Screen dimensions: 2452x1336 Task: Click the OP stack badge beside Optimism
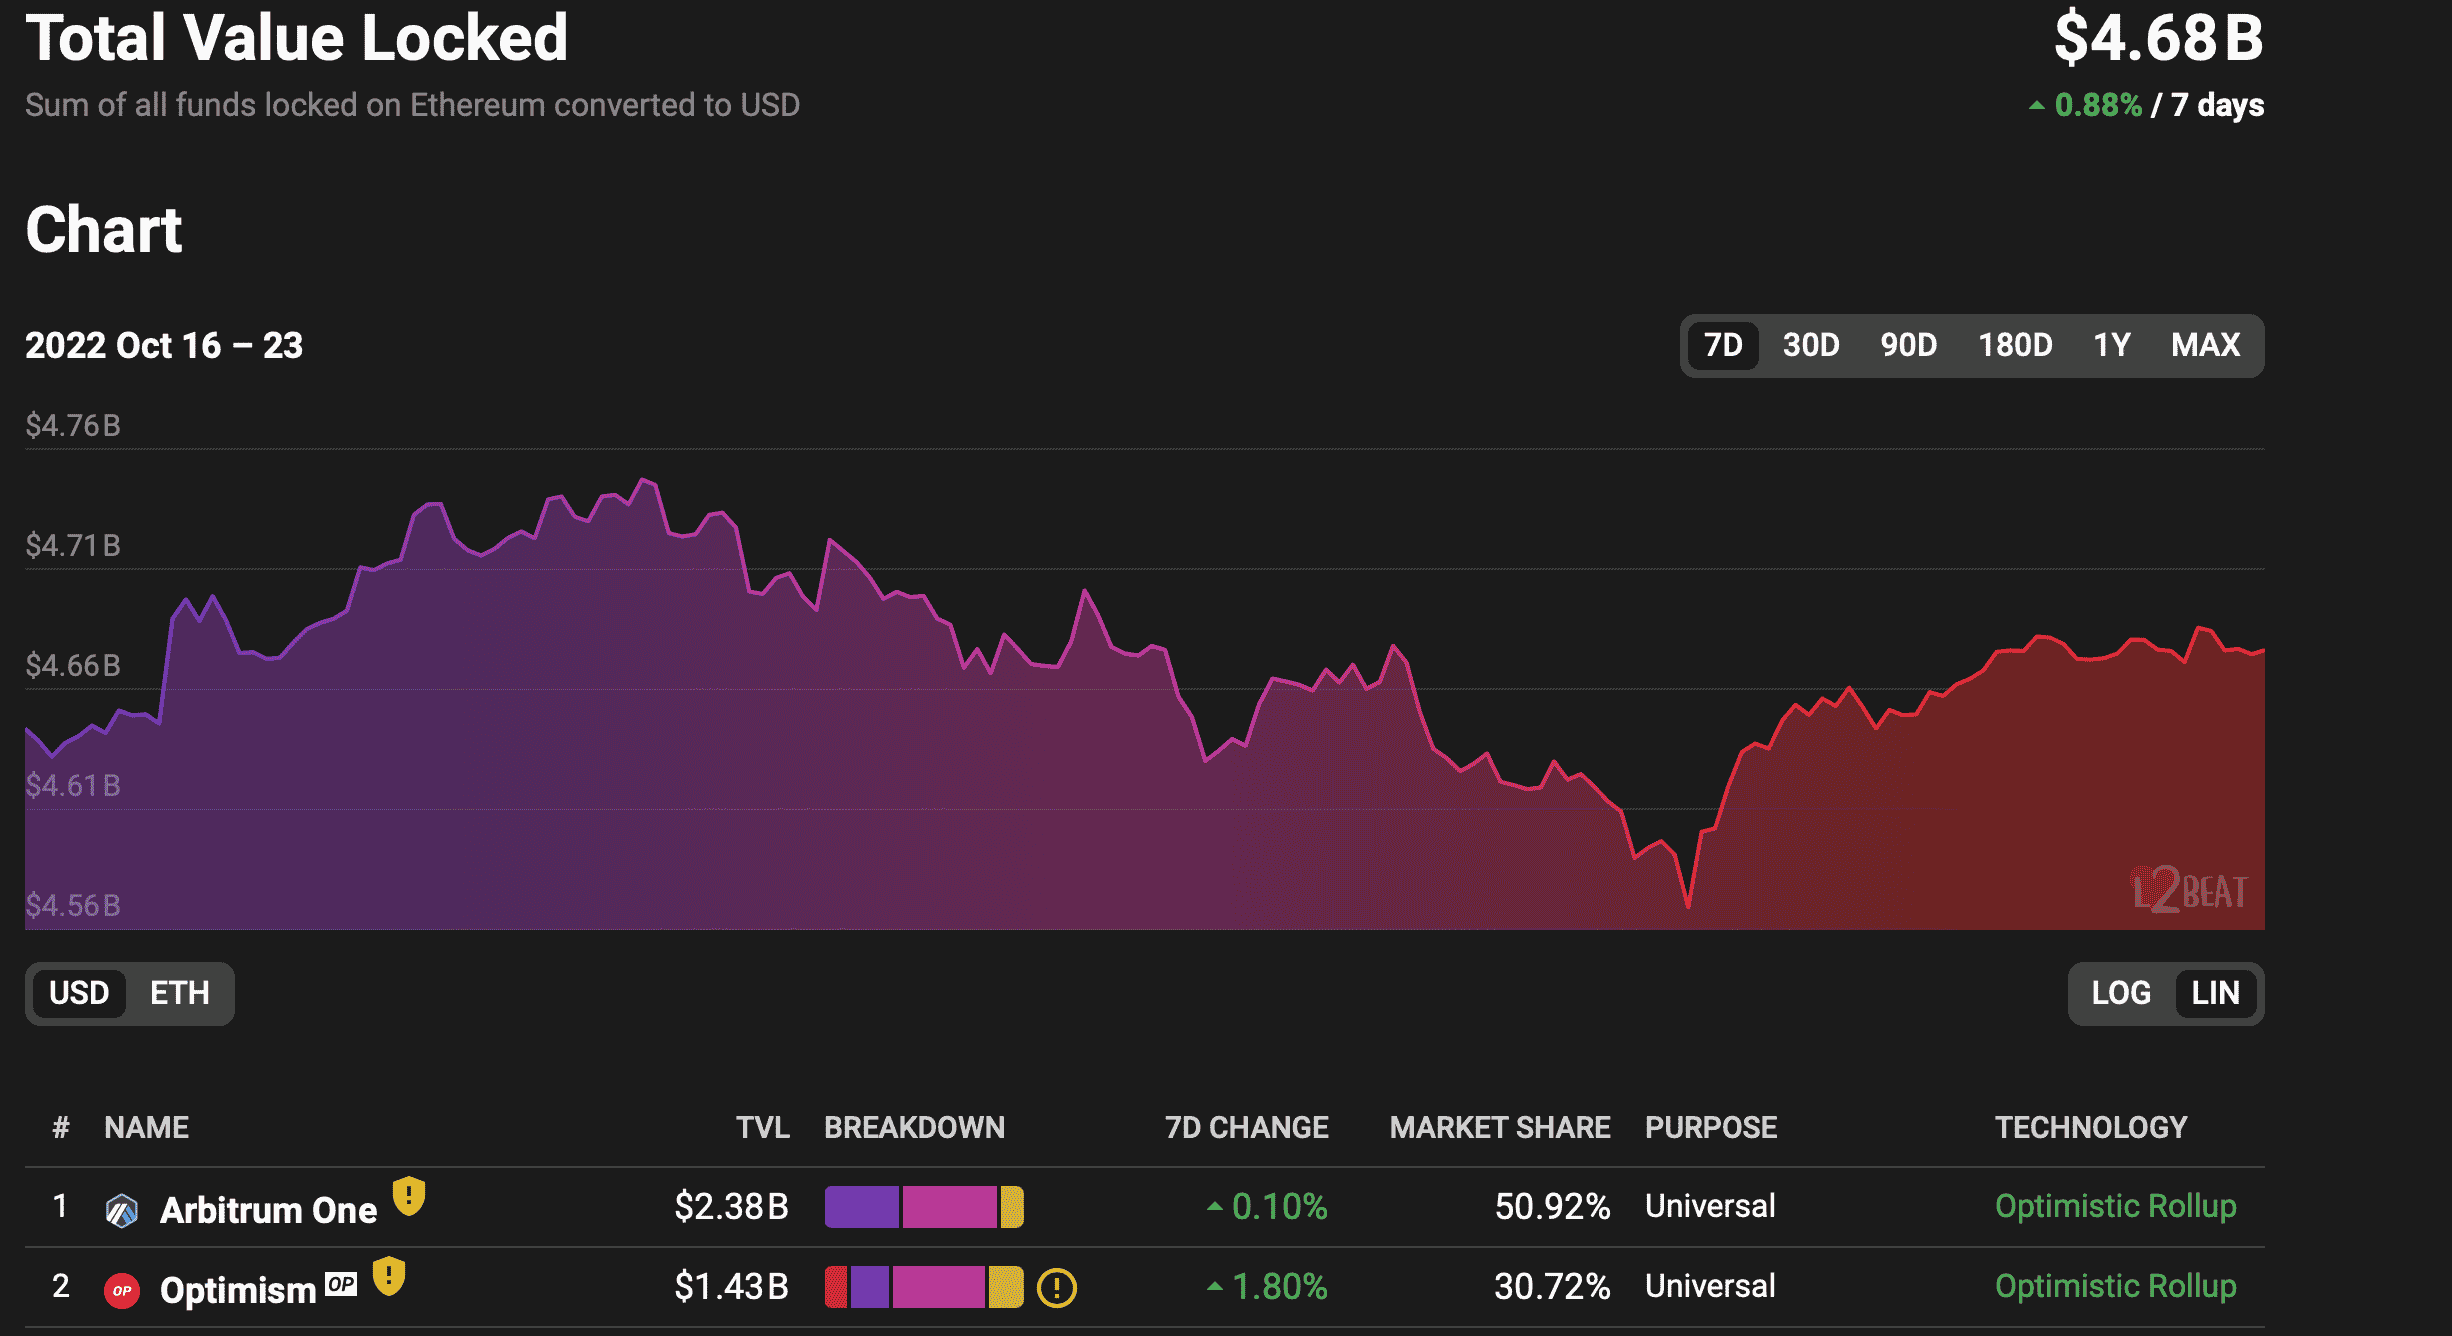click(341, 1284)
